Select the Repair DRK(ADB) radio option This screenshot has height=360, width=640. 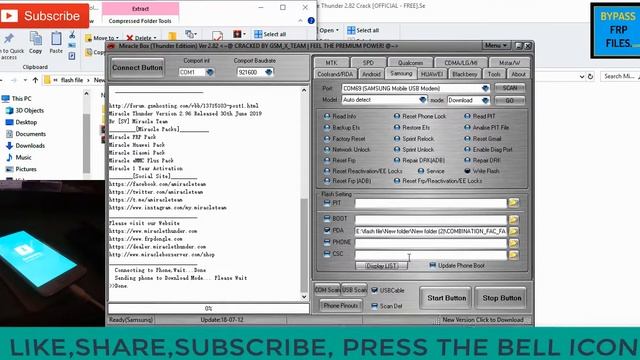click(x=419, y=160)
